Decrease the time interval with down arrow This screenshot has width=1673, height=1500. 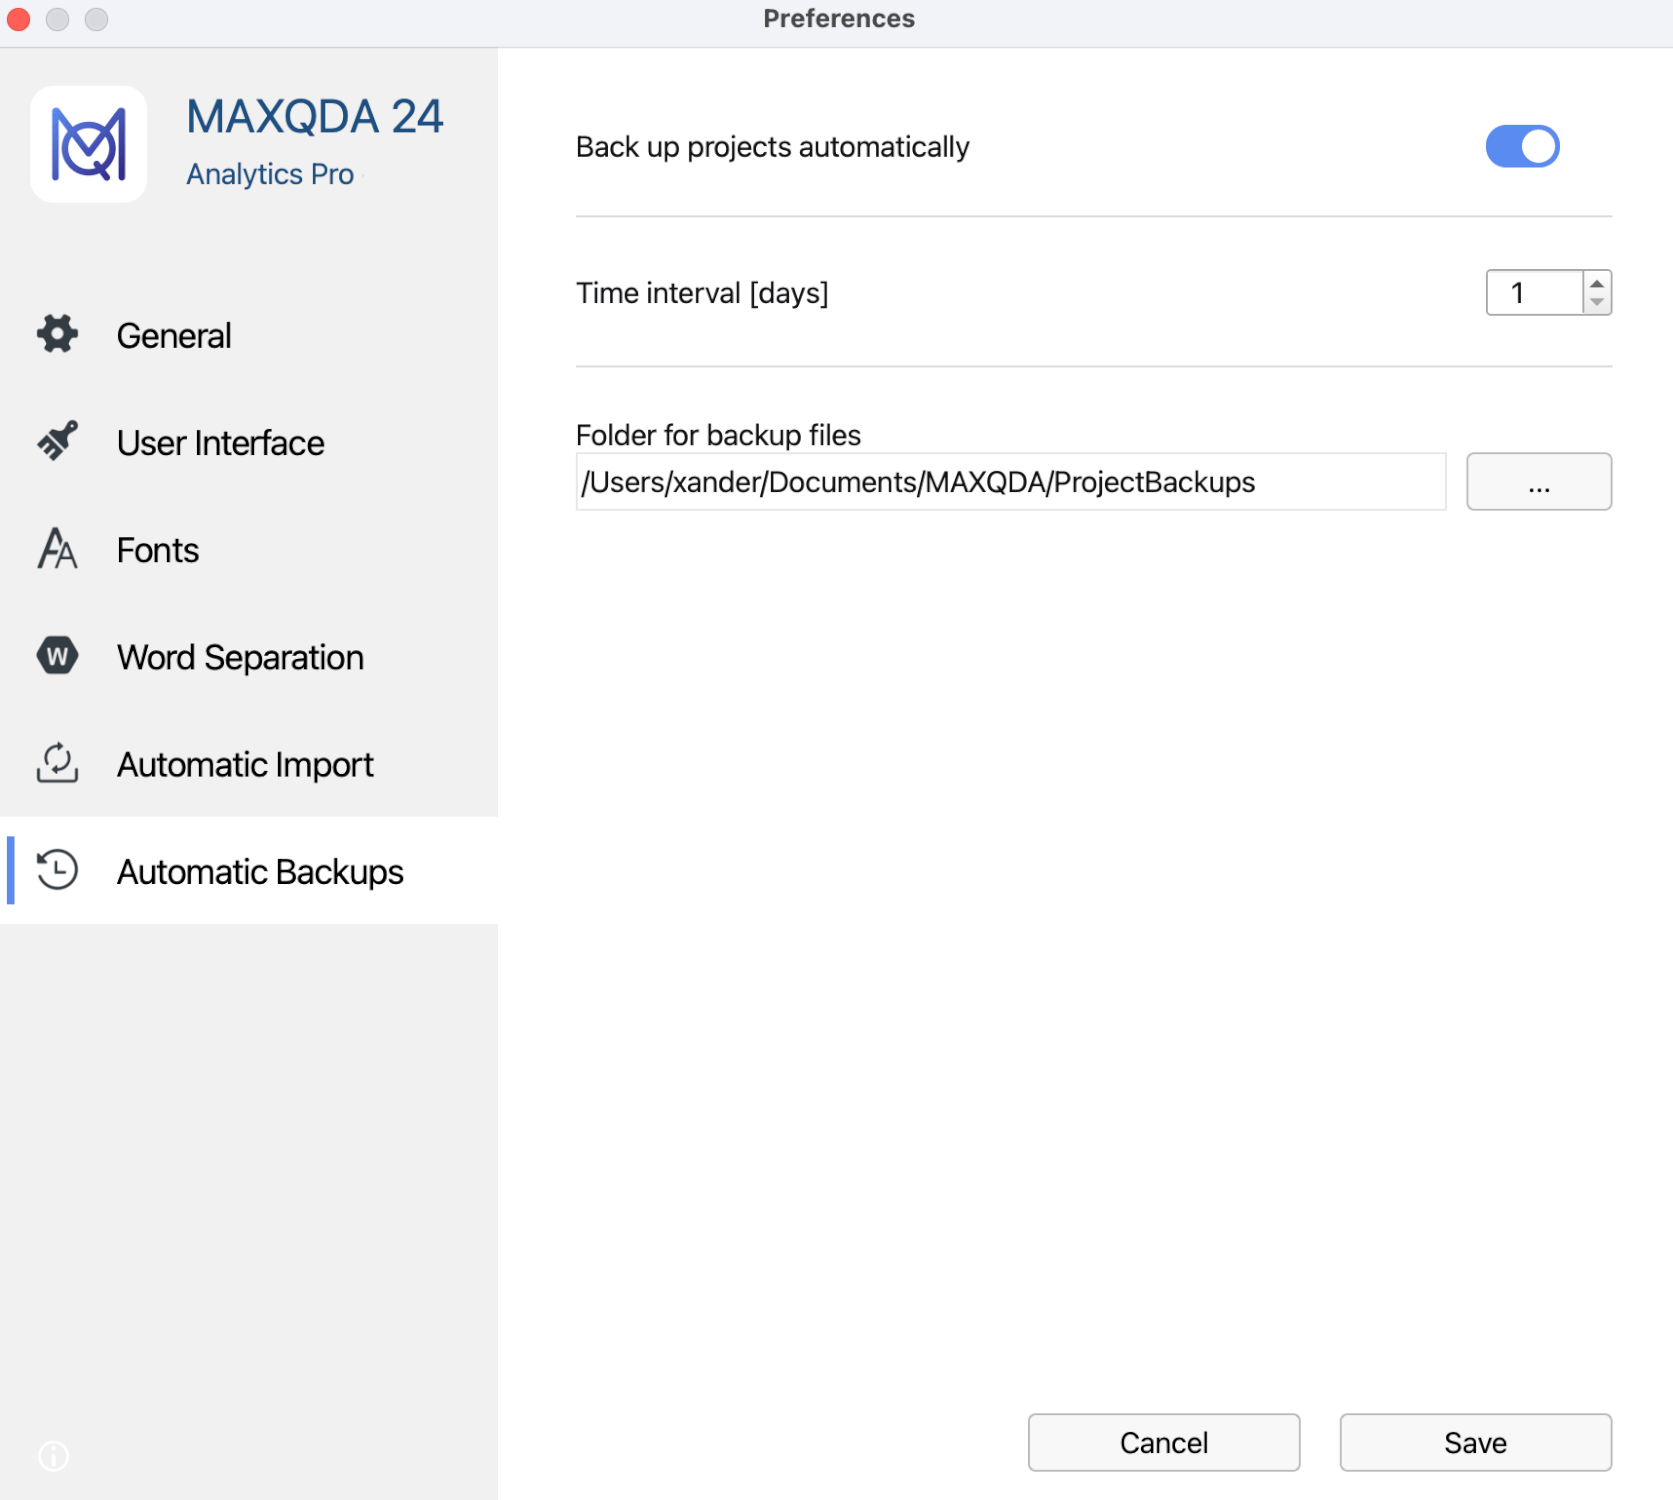click(x=1595, y=303)
